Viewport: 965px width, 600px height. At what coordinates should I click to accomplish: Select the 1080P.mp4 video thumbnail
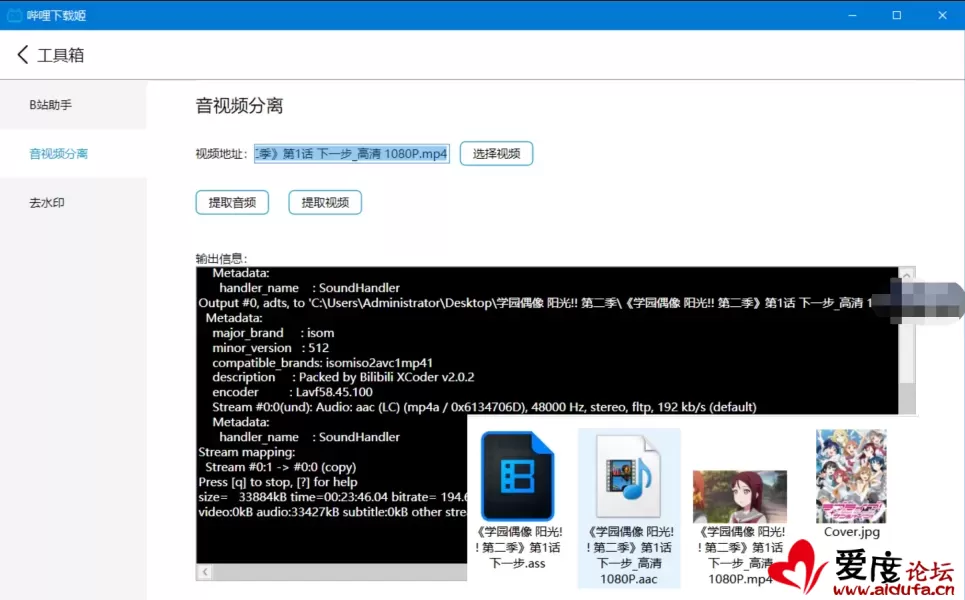(x=740, y=497)
